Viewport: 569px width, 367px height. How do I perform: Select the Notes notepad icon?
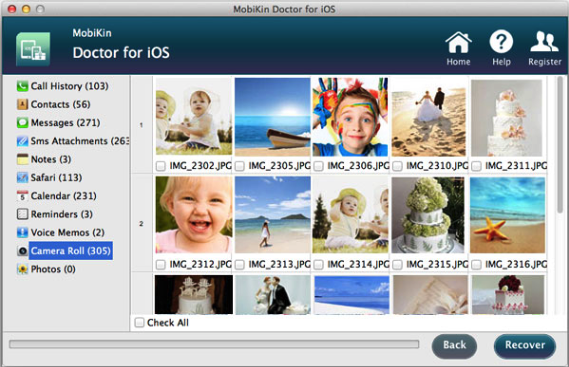(22, 159)
